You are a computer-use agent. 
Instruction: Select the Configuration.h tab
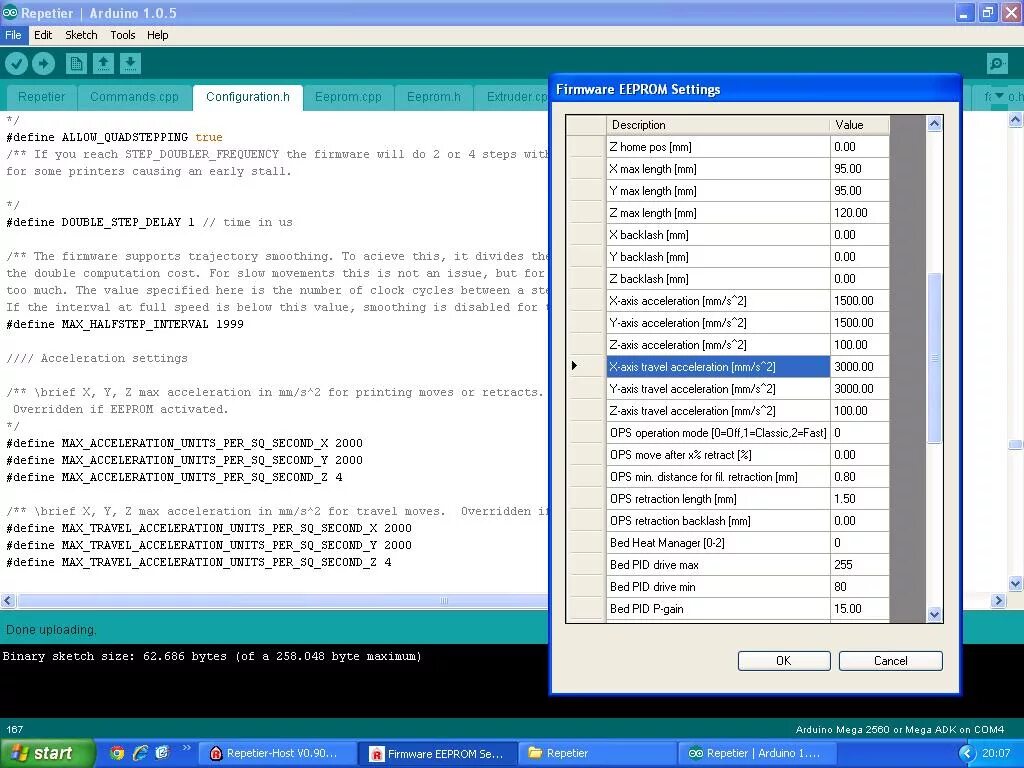pos(248,97)
